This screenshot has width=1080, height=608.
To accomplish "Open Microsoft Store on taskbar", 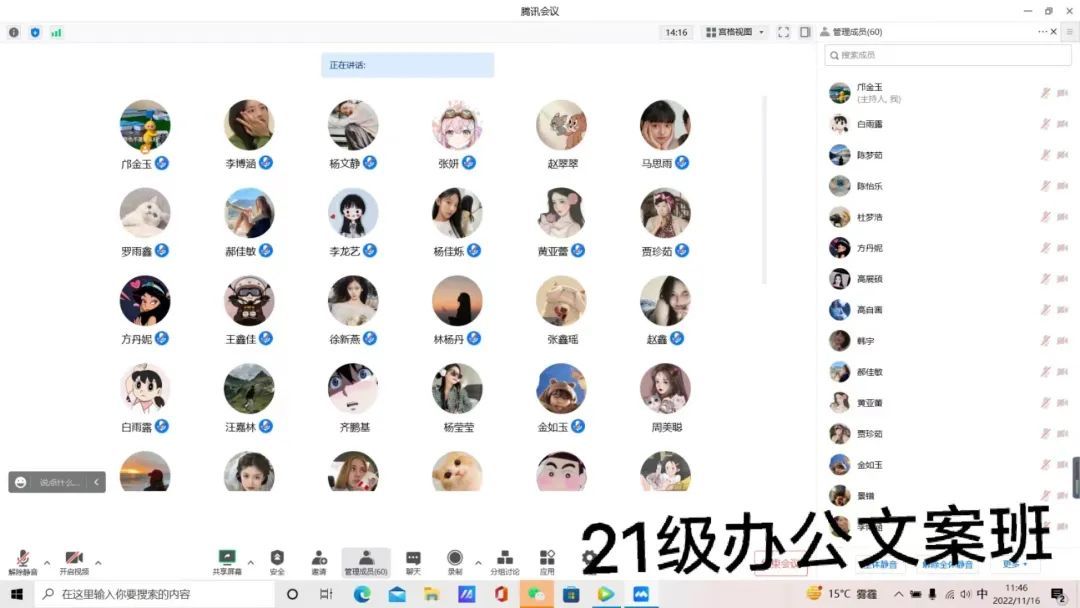I will tap(571, 594).
